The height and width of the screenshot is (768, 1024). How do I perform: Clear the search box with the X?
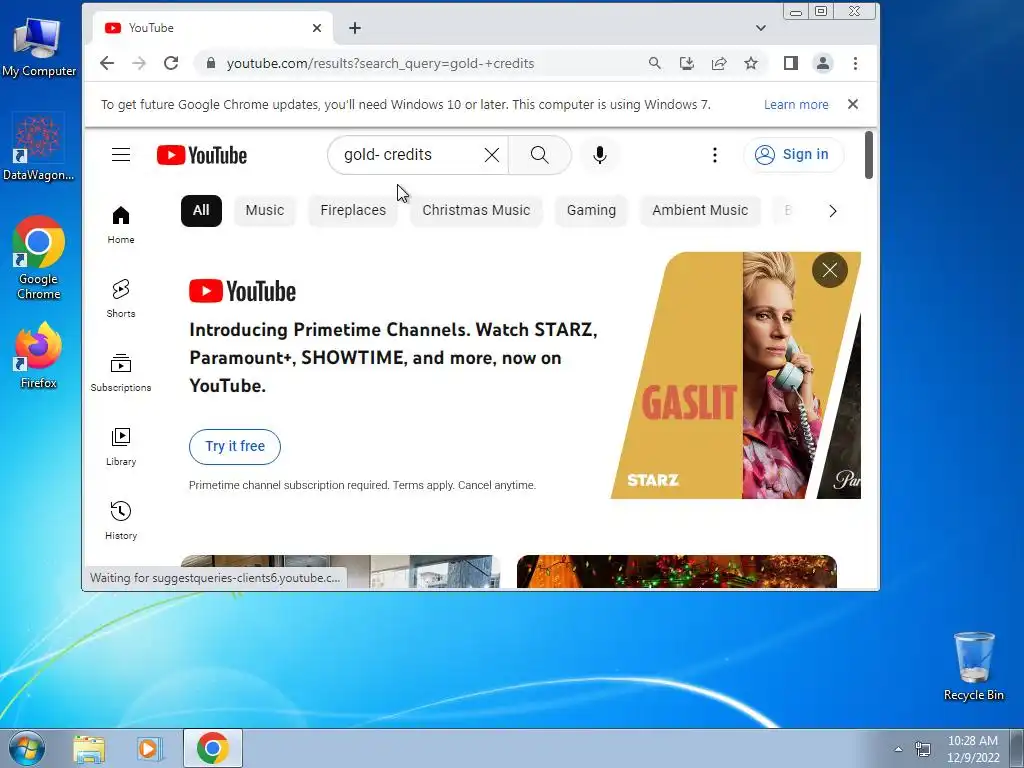coord(492,155)
